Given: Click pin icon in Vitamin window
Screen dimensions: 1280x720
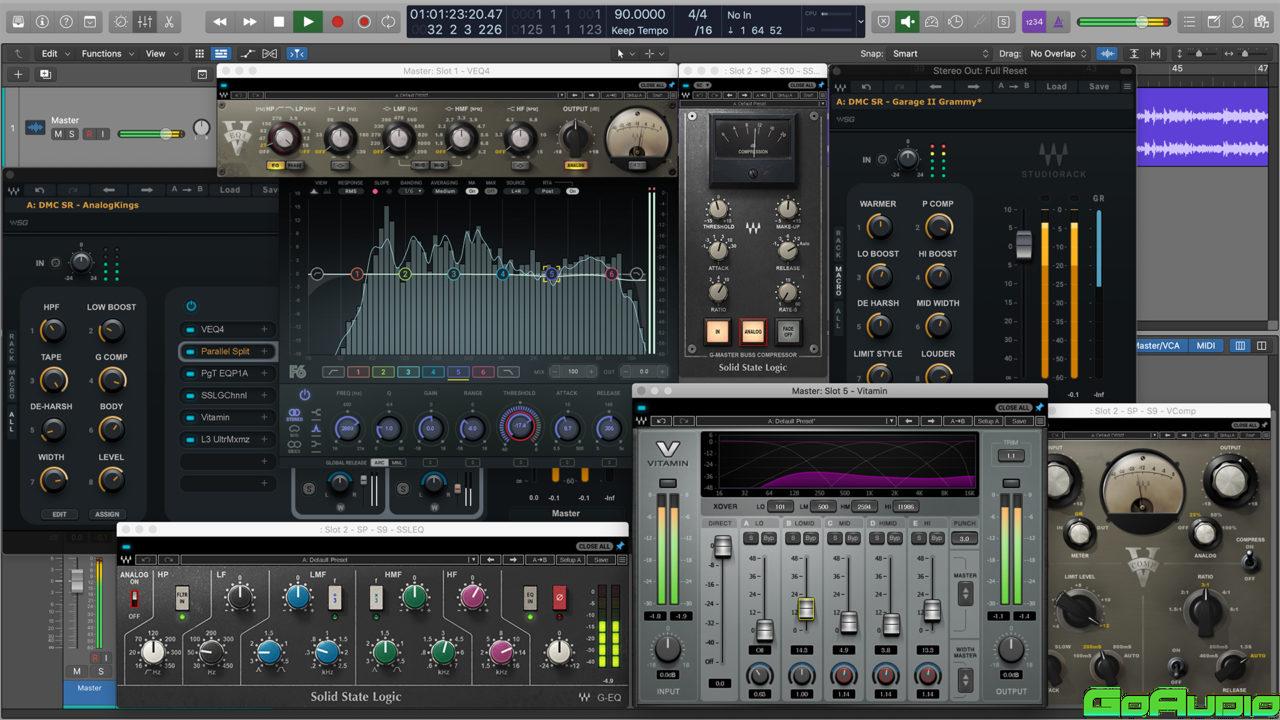Looking at the screenshot, I should [x=1039, y=407].
